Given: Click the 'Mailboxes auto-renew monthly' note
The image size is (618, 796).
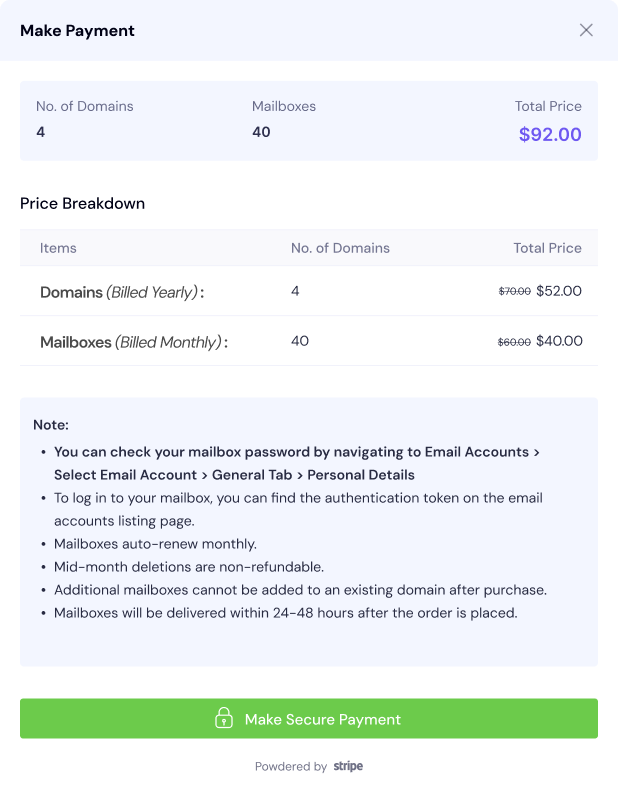Looking at the screenshot, I should pyautogui.click(x=155, y=544).
